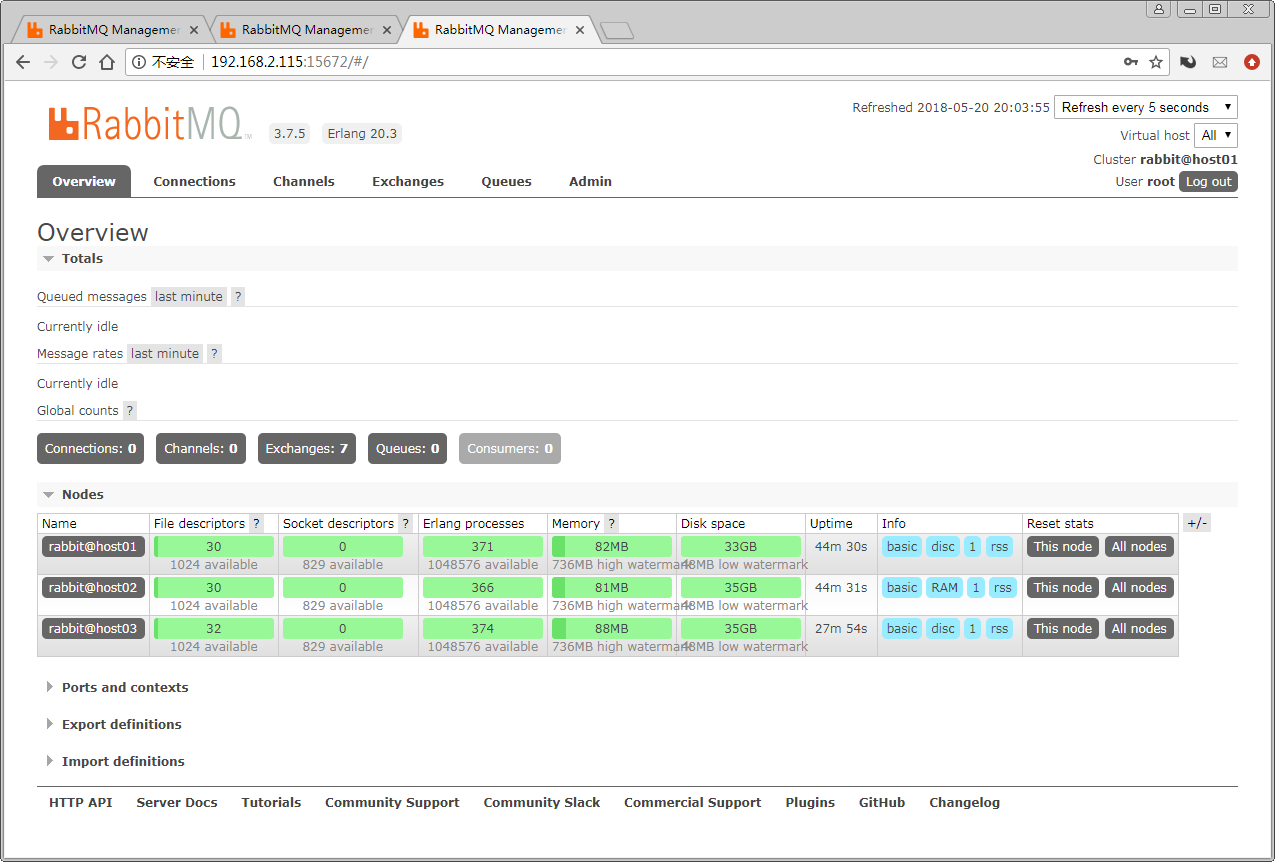Open the GitHub footer link

[882, 803]
